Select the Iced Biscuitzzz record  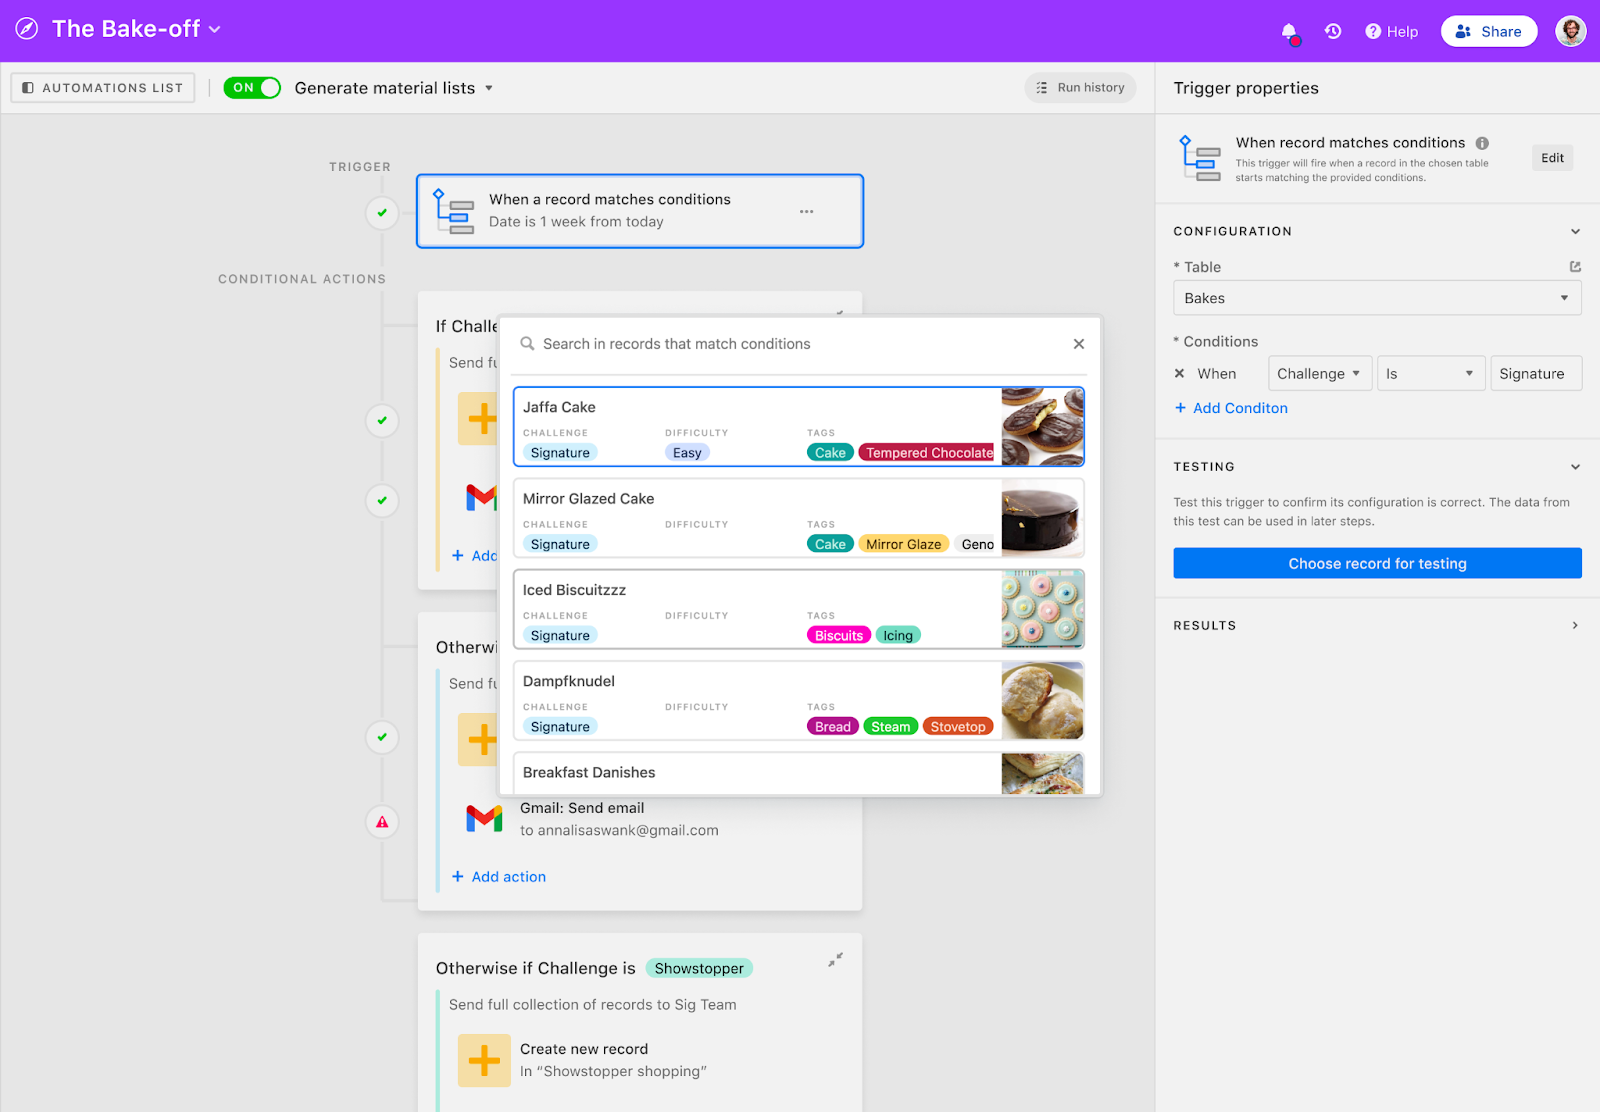click(x=798, y=609)
